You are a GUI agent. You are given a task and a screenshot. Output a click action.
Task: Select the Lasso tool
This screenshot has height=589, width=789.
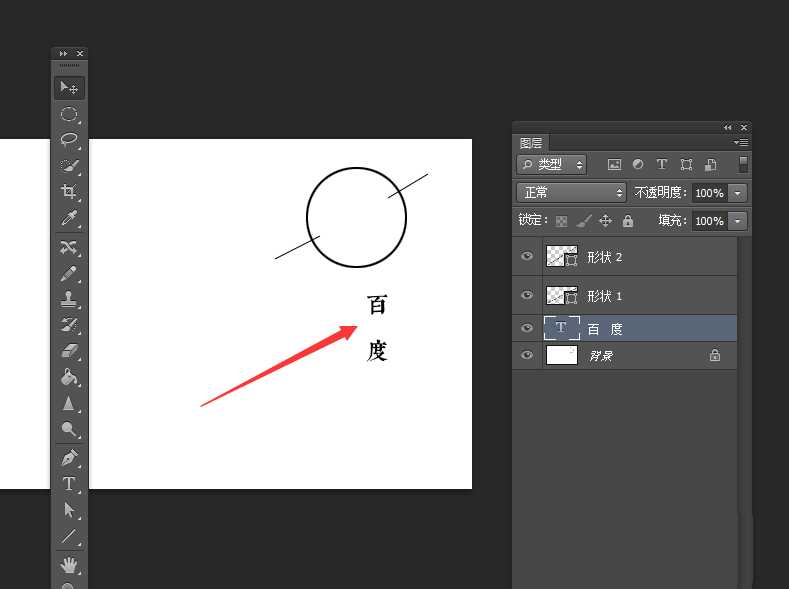click(x=69, y=140)
